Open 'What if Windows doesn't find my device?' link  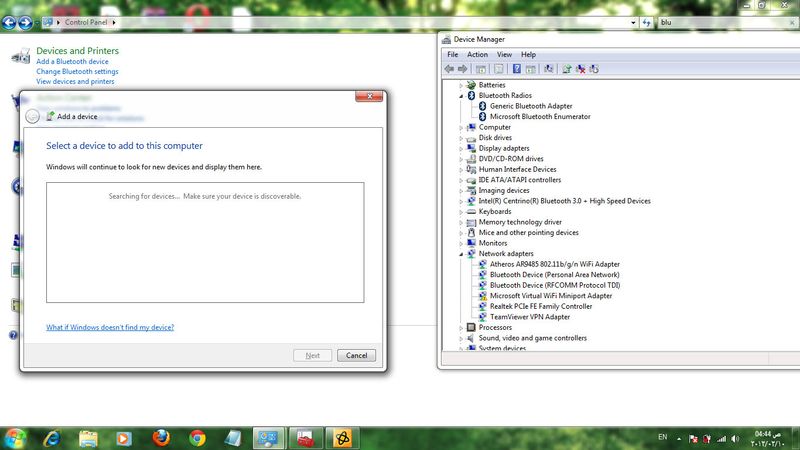(110, 327)
